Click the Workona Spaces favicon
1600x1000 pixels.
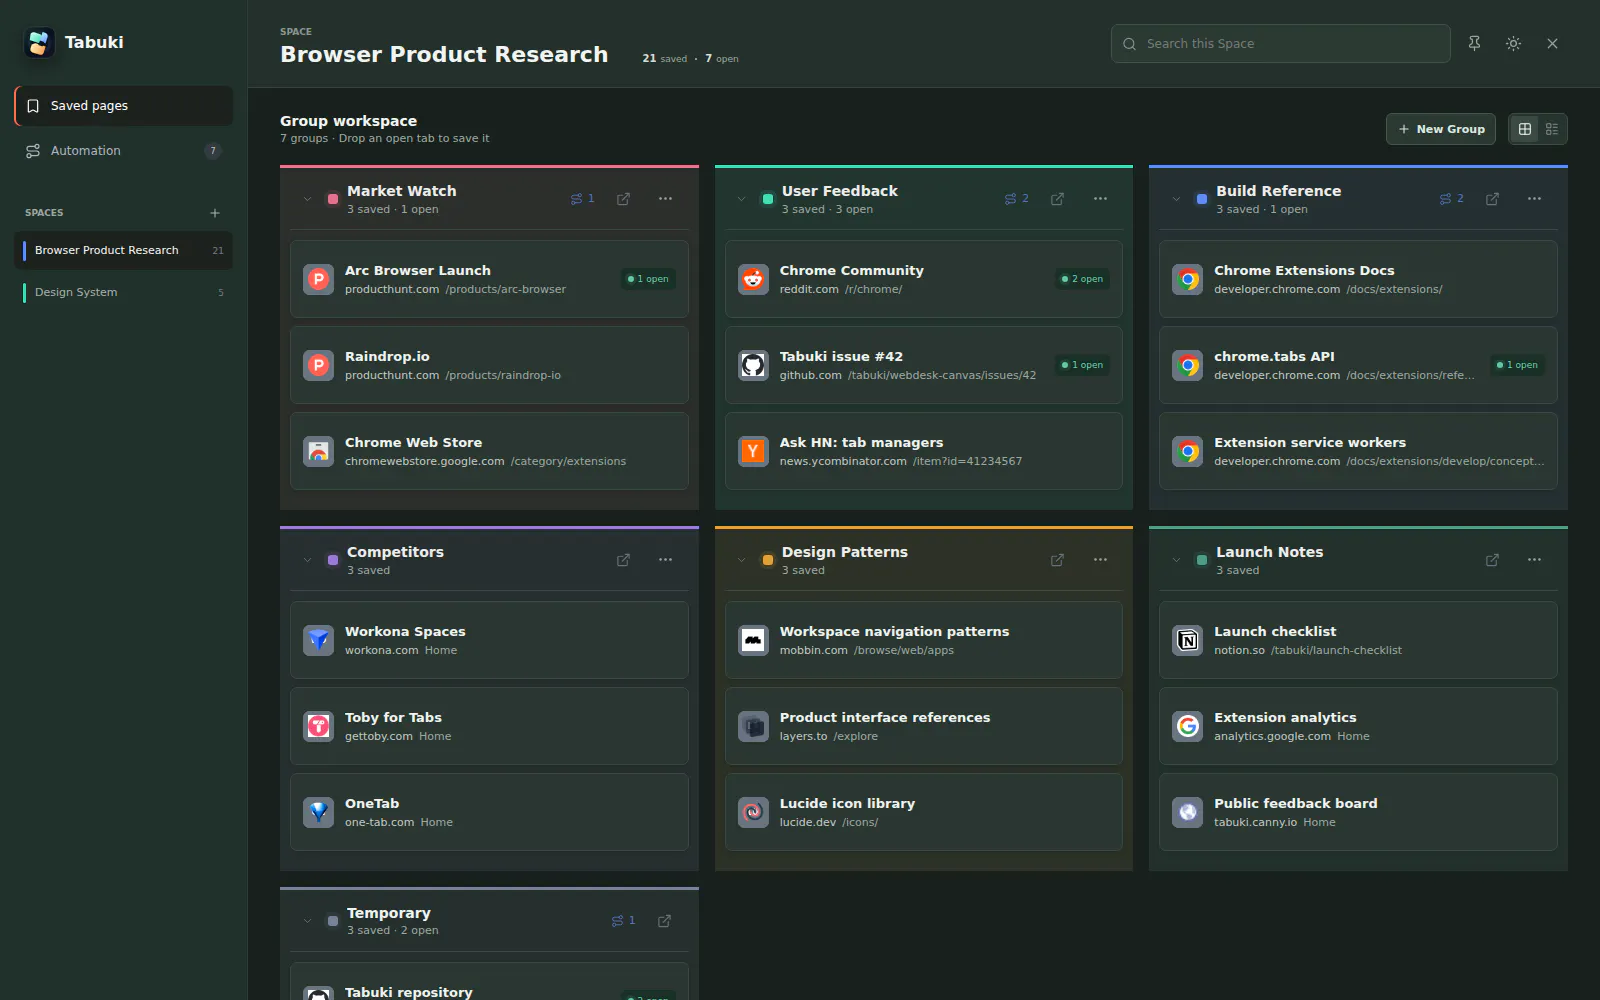coord(319,640)
